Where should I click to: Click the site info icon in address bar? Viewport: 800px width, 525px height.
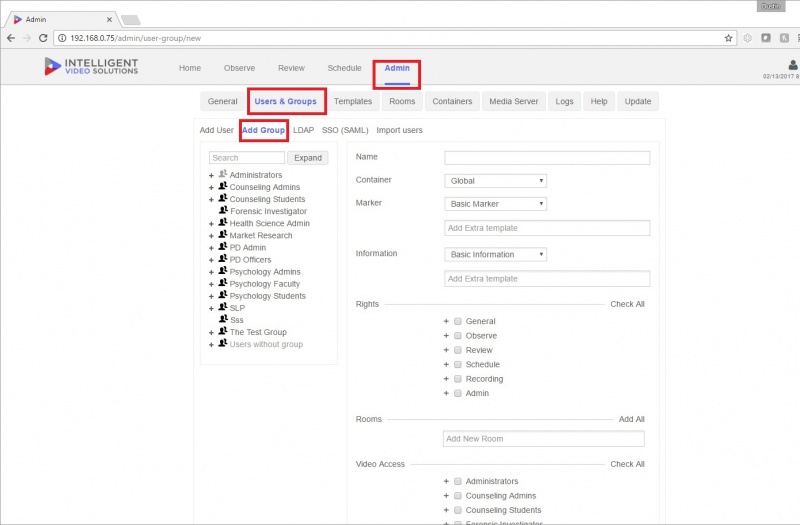click(x=62, y=38)
